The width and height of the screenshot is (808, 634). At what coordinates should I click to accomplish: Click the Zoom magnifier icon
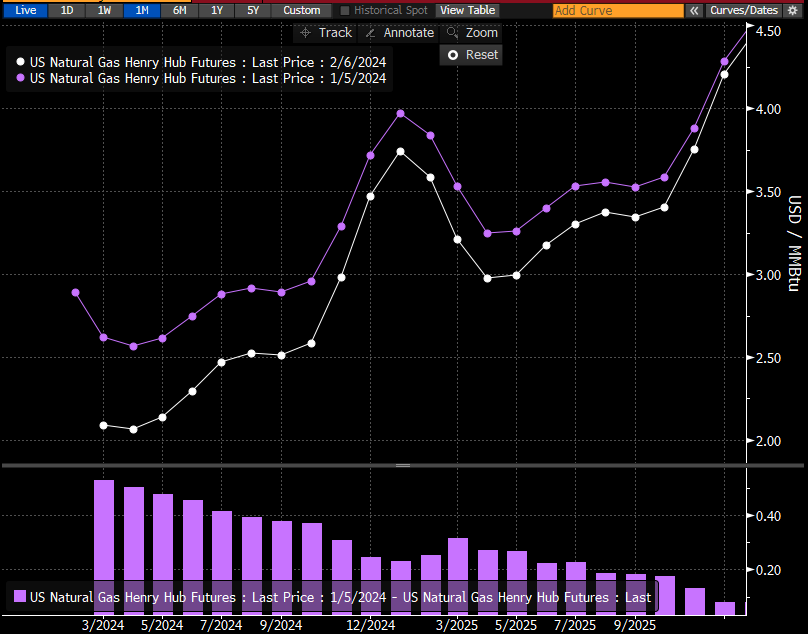coord(452,33)
